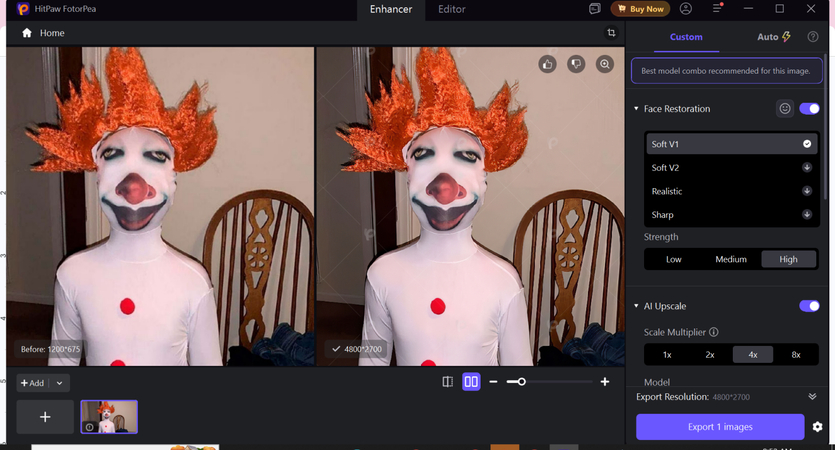This screenshot has height=450, width=835.
Task: Zoom in with the plus icon
Action: tap(605, 382)
